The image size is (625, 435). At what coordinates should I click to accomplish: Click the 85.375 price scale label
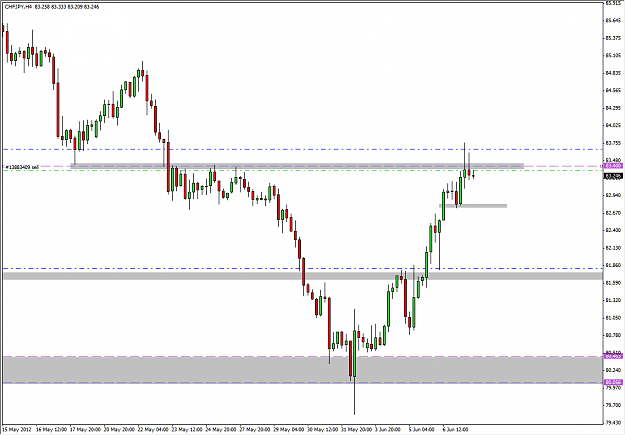pos(613,38)
